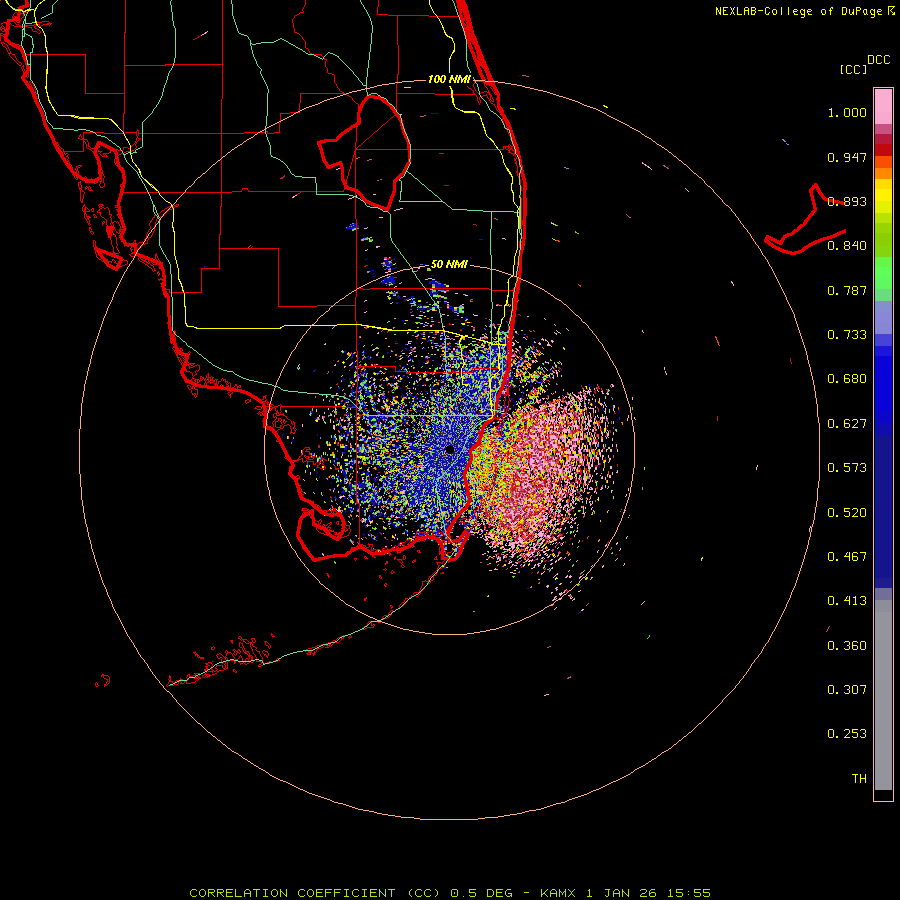Select the 0.253 scale value
Image resolution: width=900 pixels, height=900 pixels.
[x=847, y=734]
